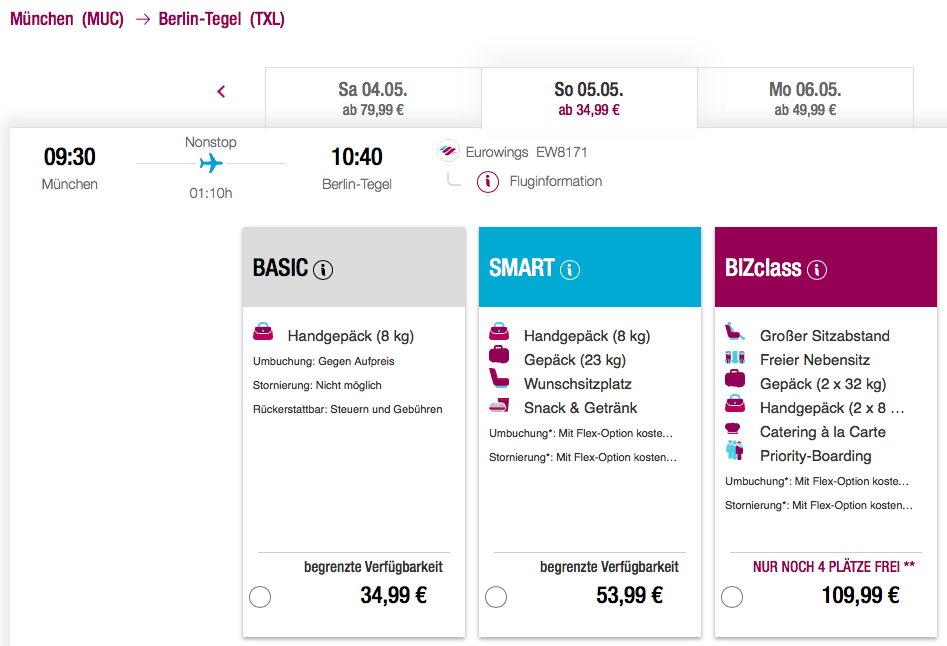Select the So 05.05. date tab
The height and width of the screenshot is (646, 947).
click(589, 98)
